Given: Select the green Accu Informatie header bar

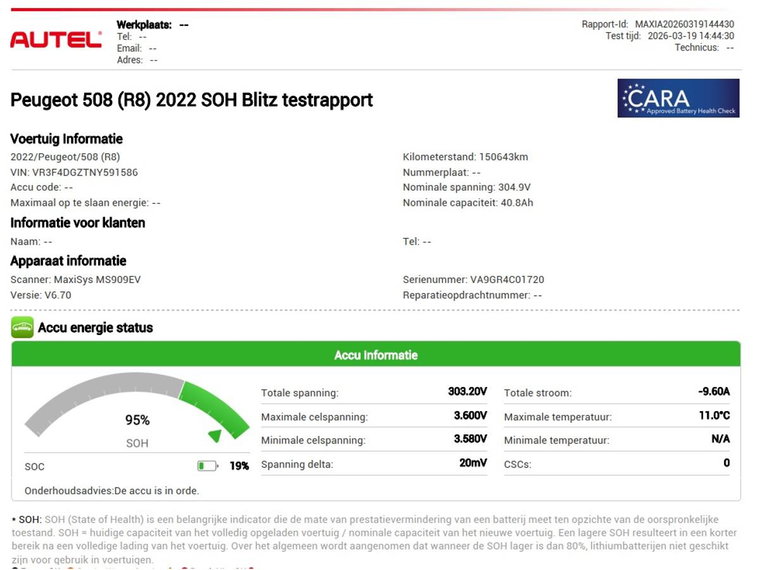Looking at the screenshot, I should [376, 355].
